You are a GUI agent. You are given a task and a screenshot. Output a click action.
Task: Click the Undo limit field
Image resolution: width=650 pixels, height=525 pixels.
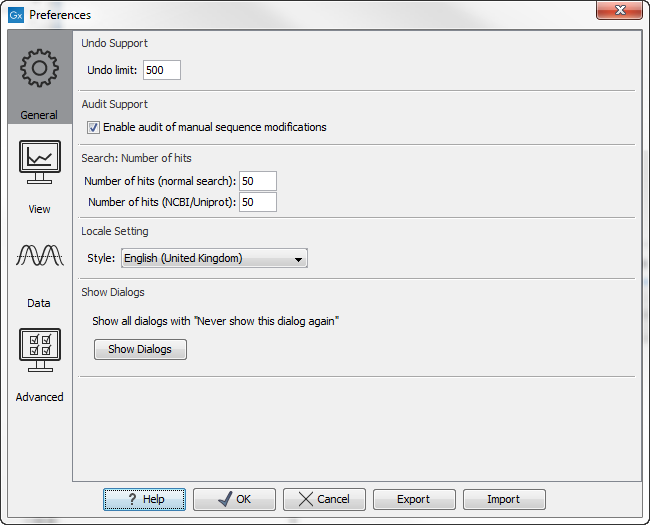point(162,70)
